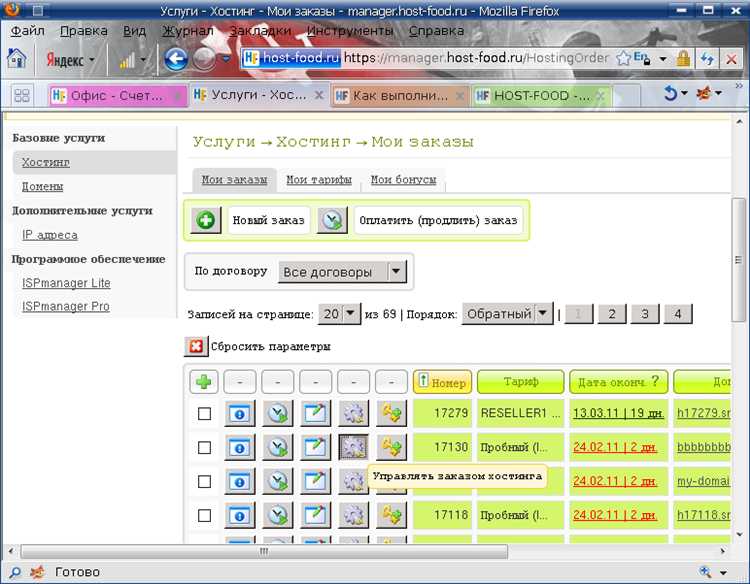Click edit icon for order 17279

315,413
